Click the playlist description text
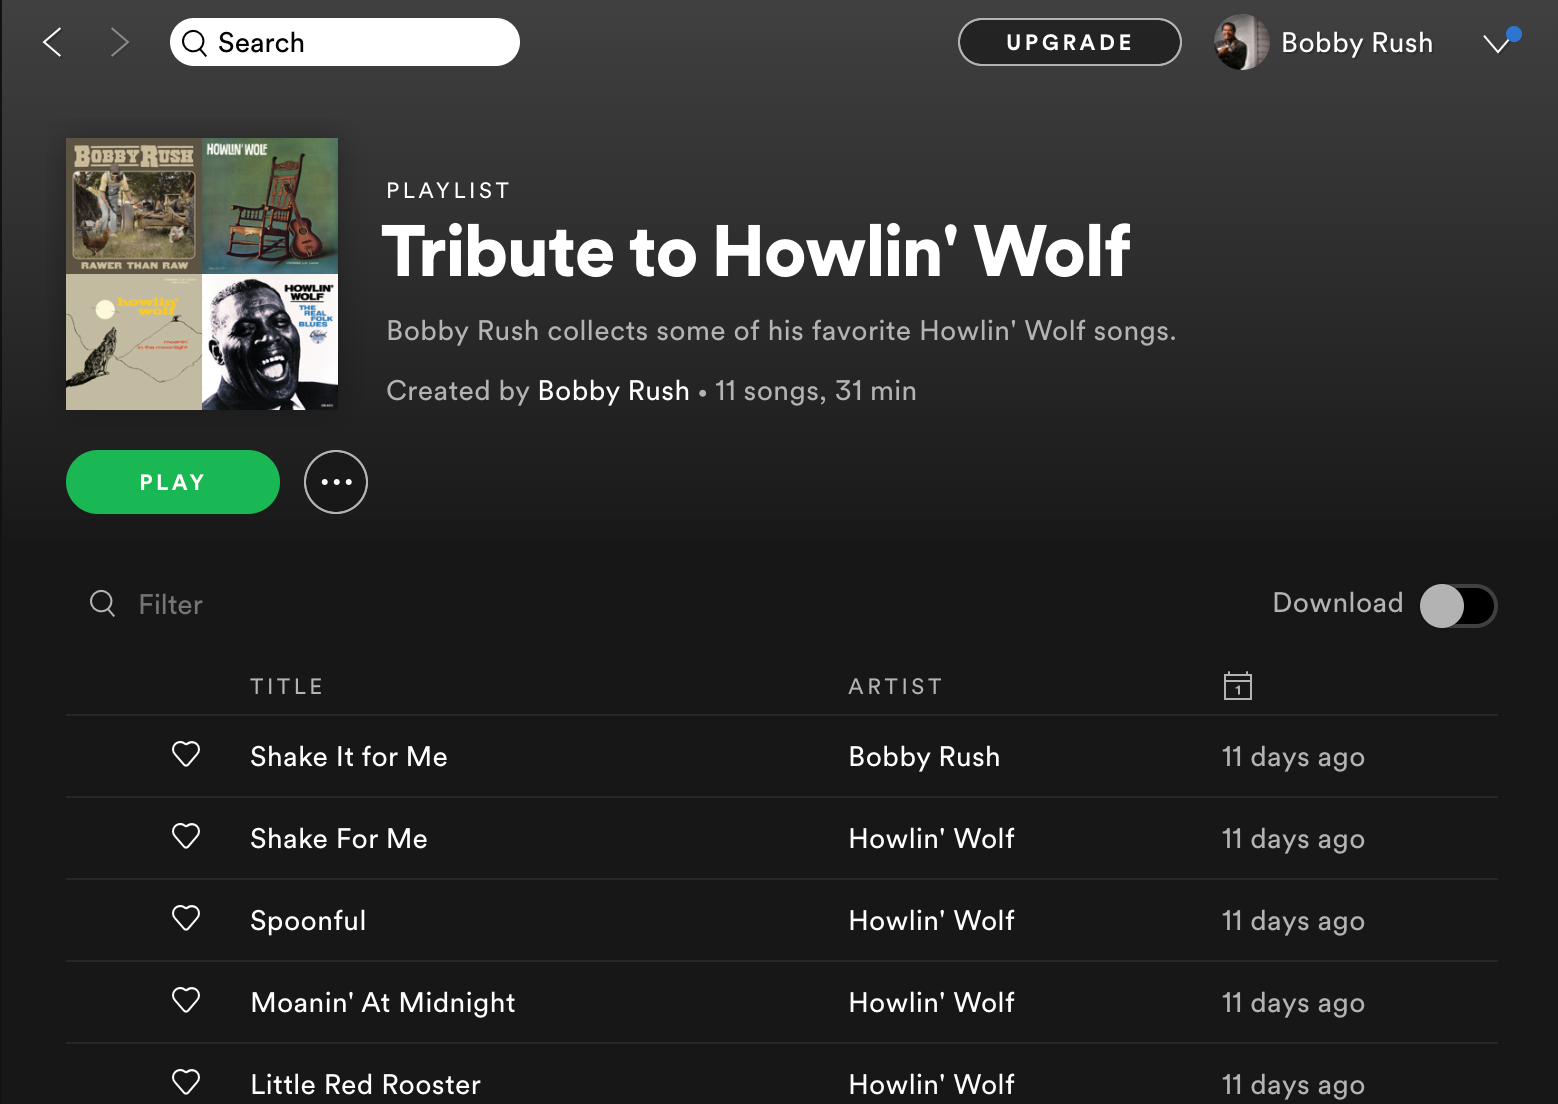 pos(781,331)
